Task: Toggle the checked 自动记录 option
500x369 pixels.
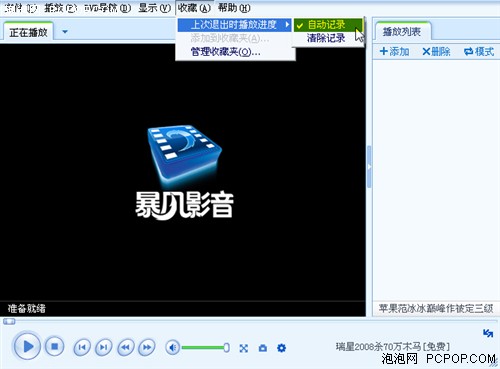Action: tap(328, 25)
